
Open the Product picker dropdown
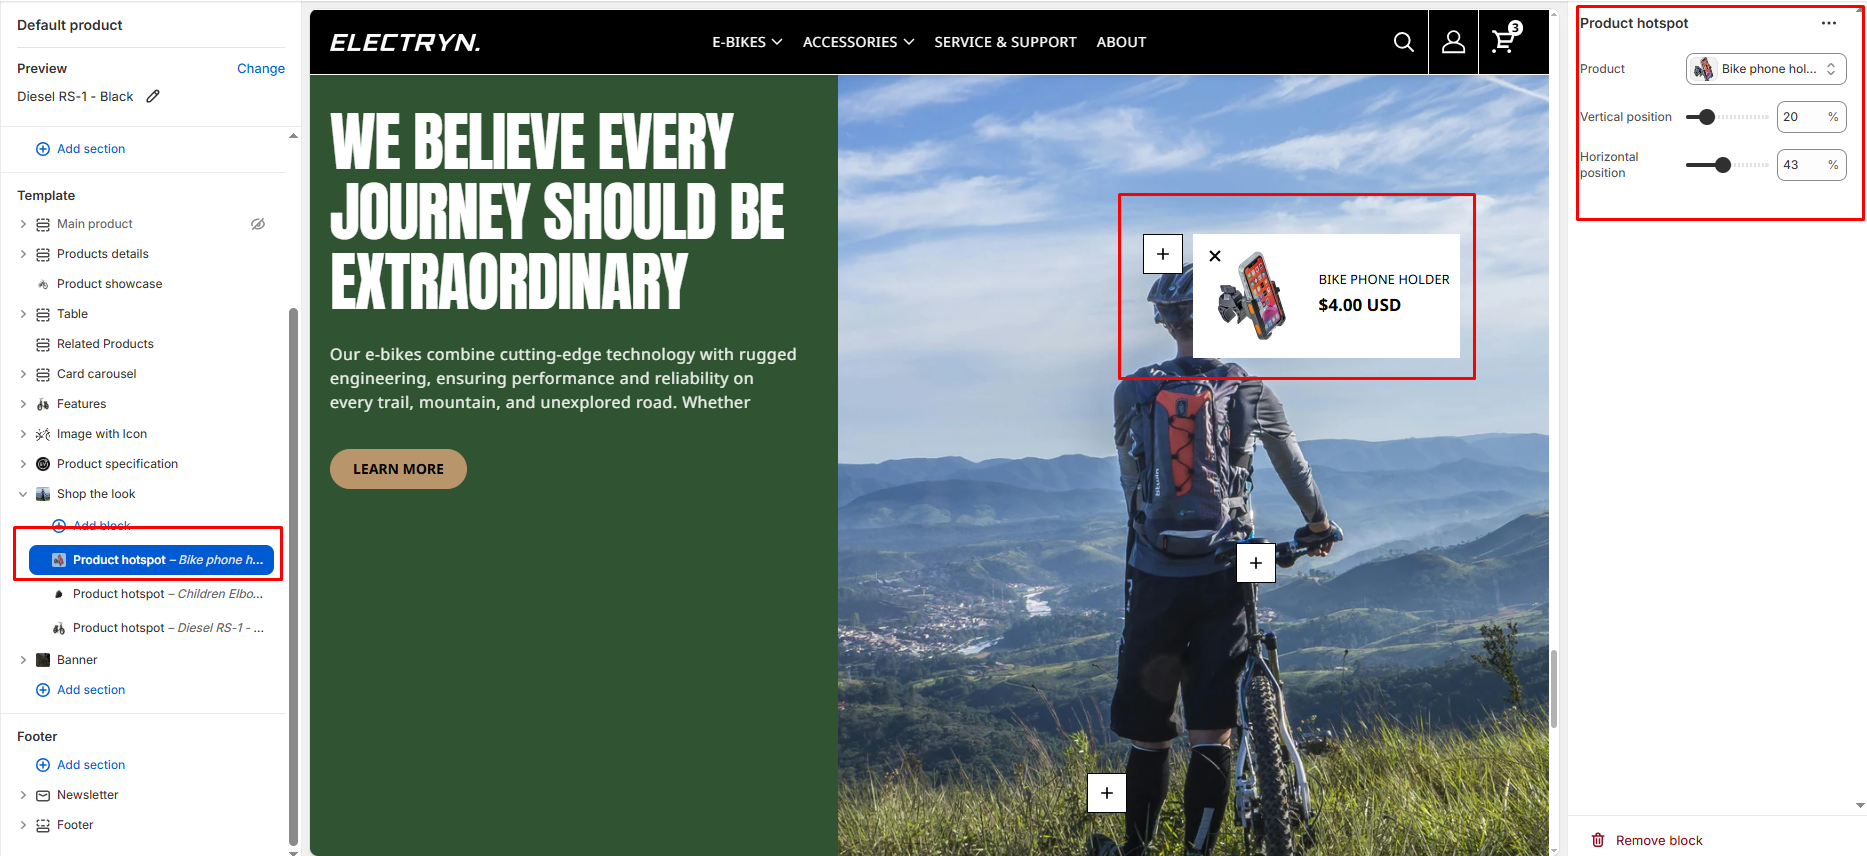point(1766,69)
